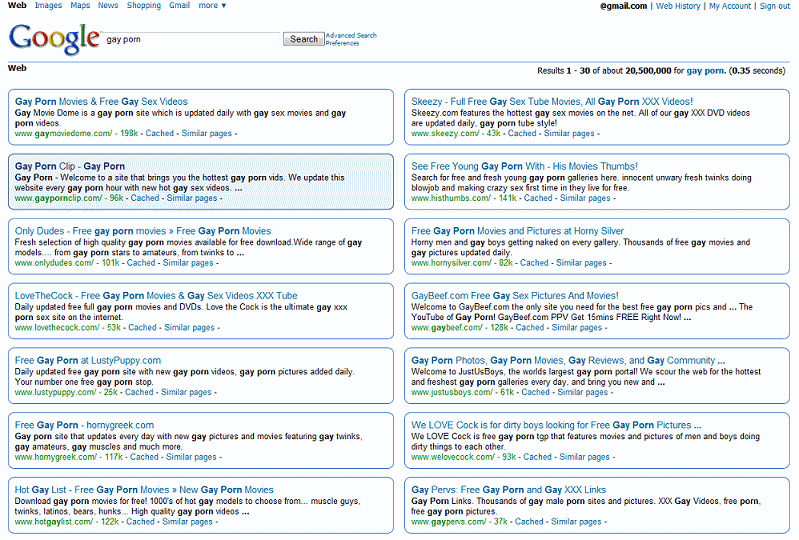
Task: Click the 198k size text for gaymoviedome.com
Action: click(x=129, y=133)
